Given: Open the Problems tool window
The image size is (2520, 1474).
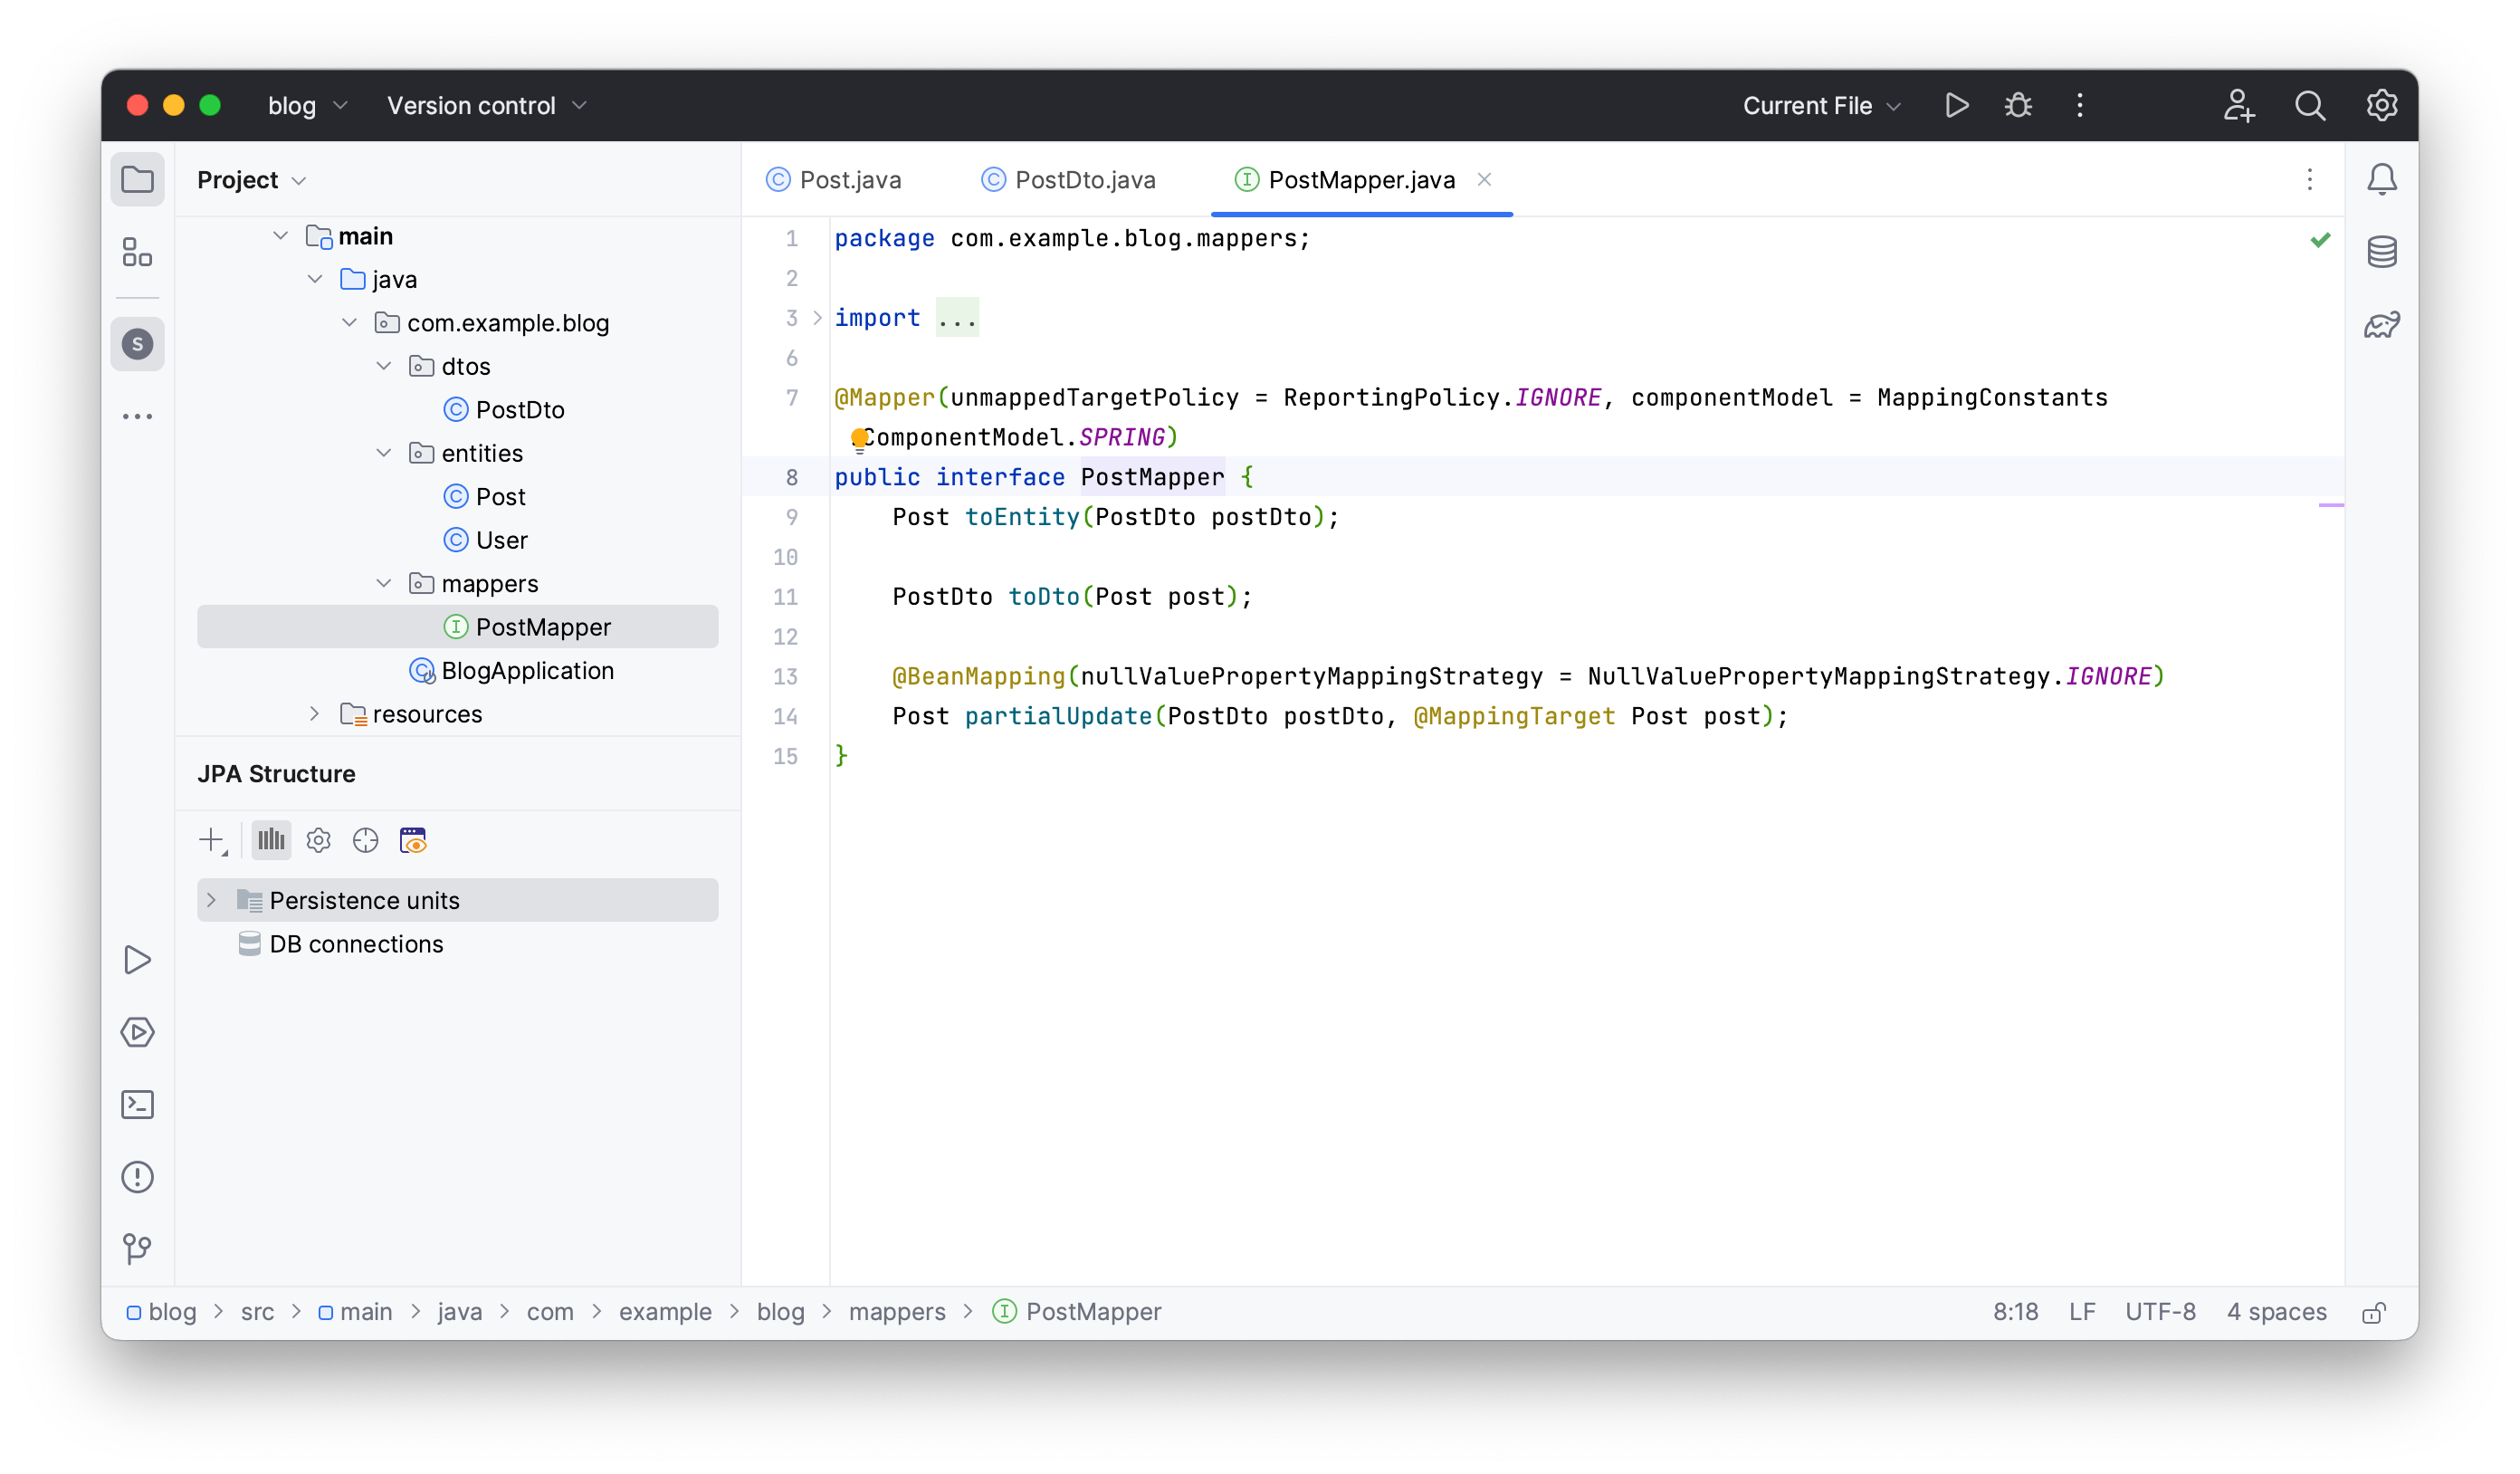Looking at the screenshot, I should tap(137, 1177).
